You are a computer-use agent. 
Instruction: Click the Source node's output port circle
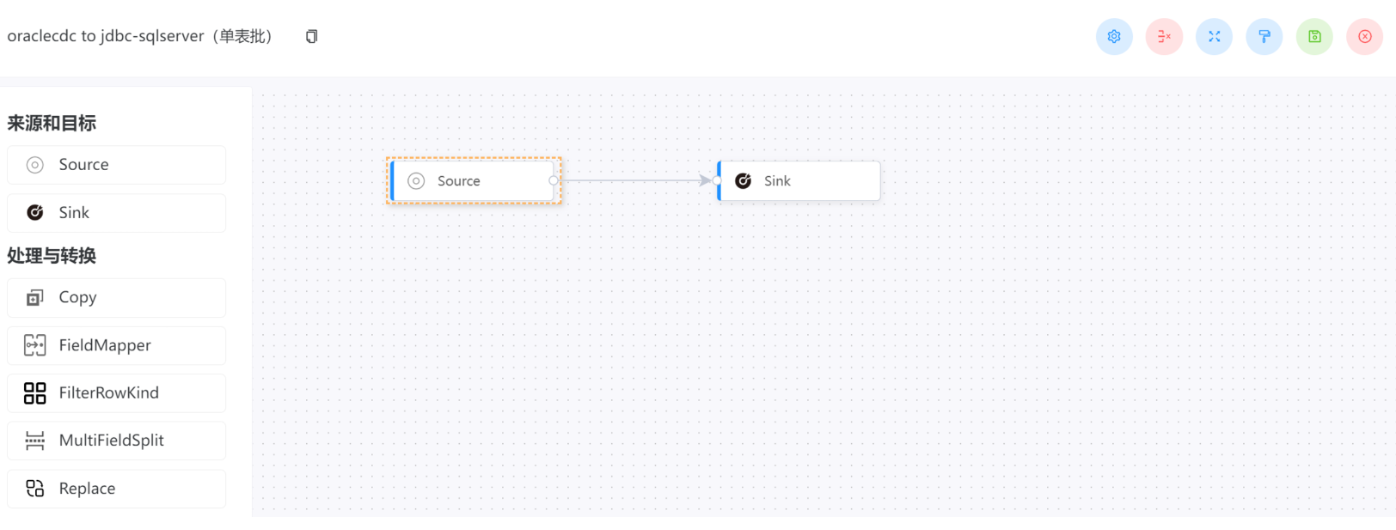click(x=553, y=181)
